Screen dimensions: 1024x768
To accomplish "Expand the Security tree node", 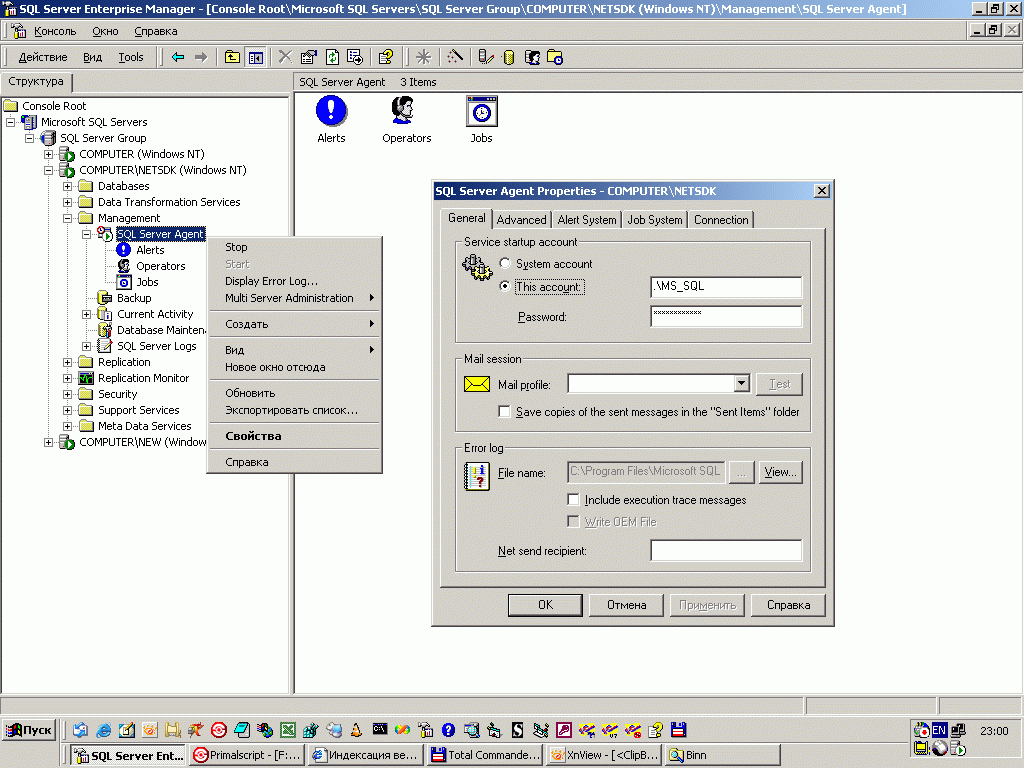I will (67, 394).
